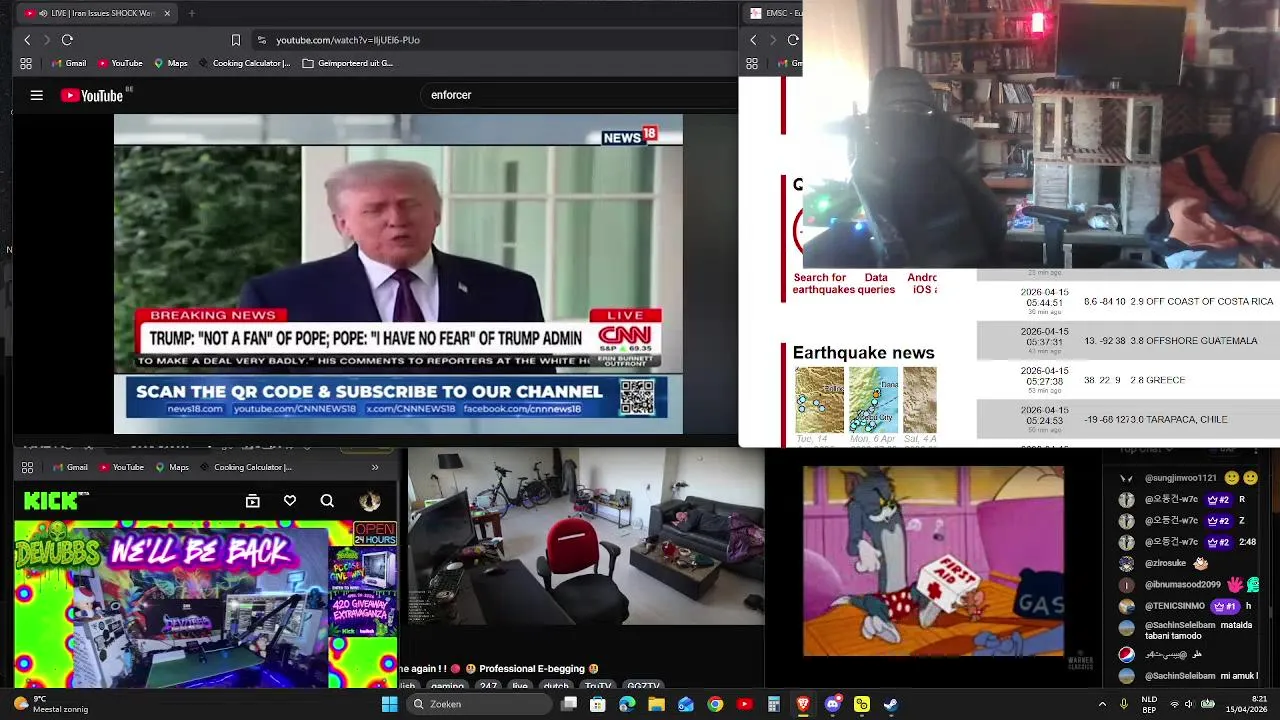Open Maps bookmark in Kick window
1280x720 pixels.
click(172, 467)
